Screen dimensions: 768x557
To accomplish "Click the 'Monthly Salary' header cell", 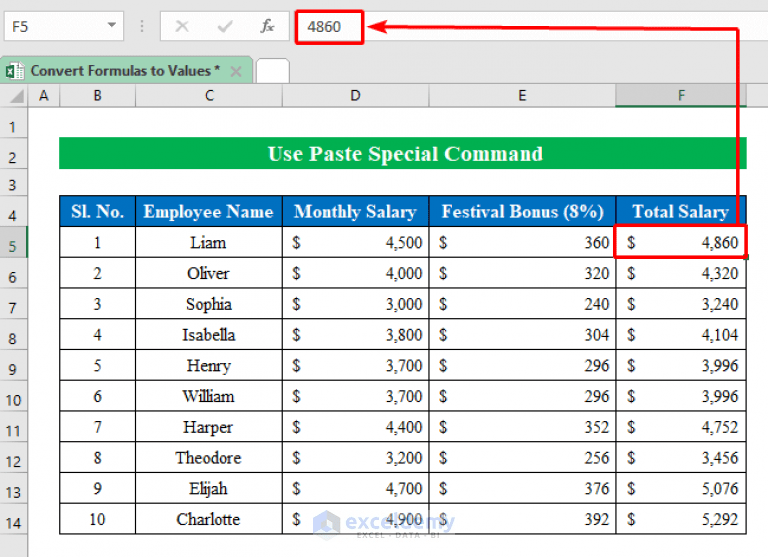I will (x=356, y=211).
